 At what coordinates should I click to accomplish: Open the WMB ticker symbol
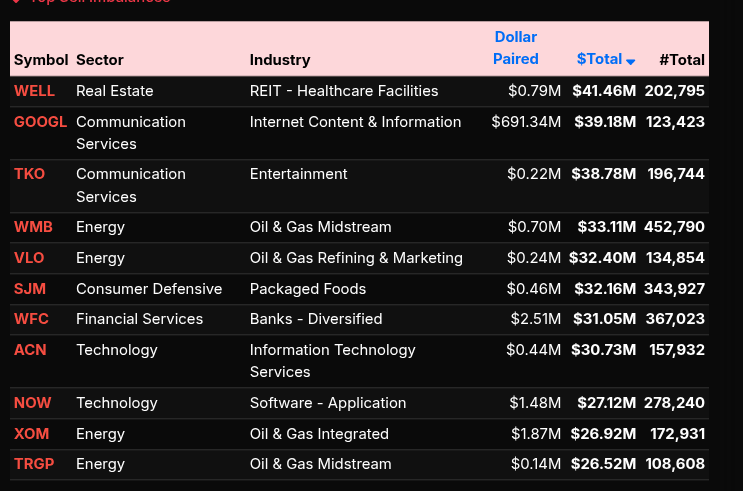(33, 227)
